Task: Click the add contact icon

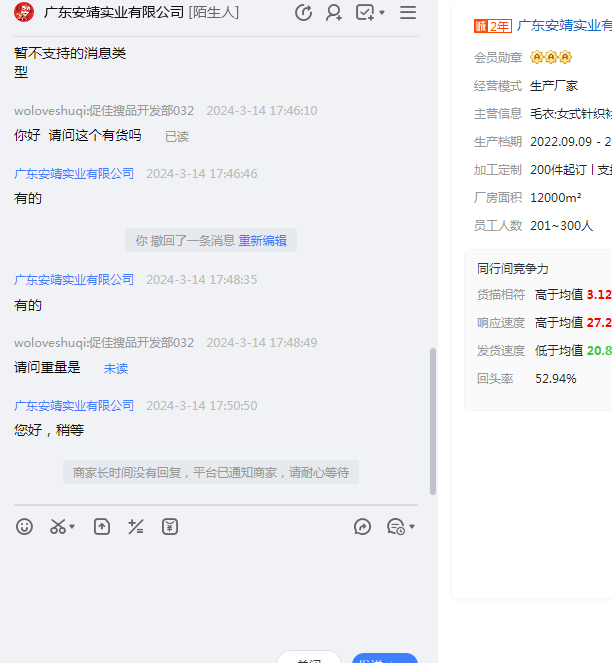Action: 334,13
